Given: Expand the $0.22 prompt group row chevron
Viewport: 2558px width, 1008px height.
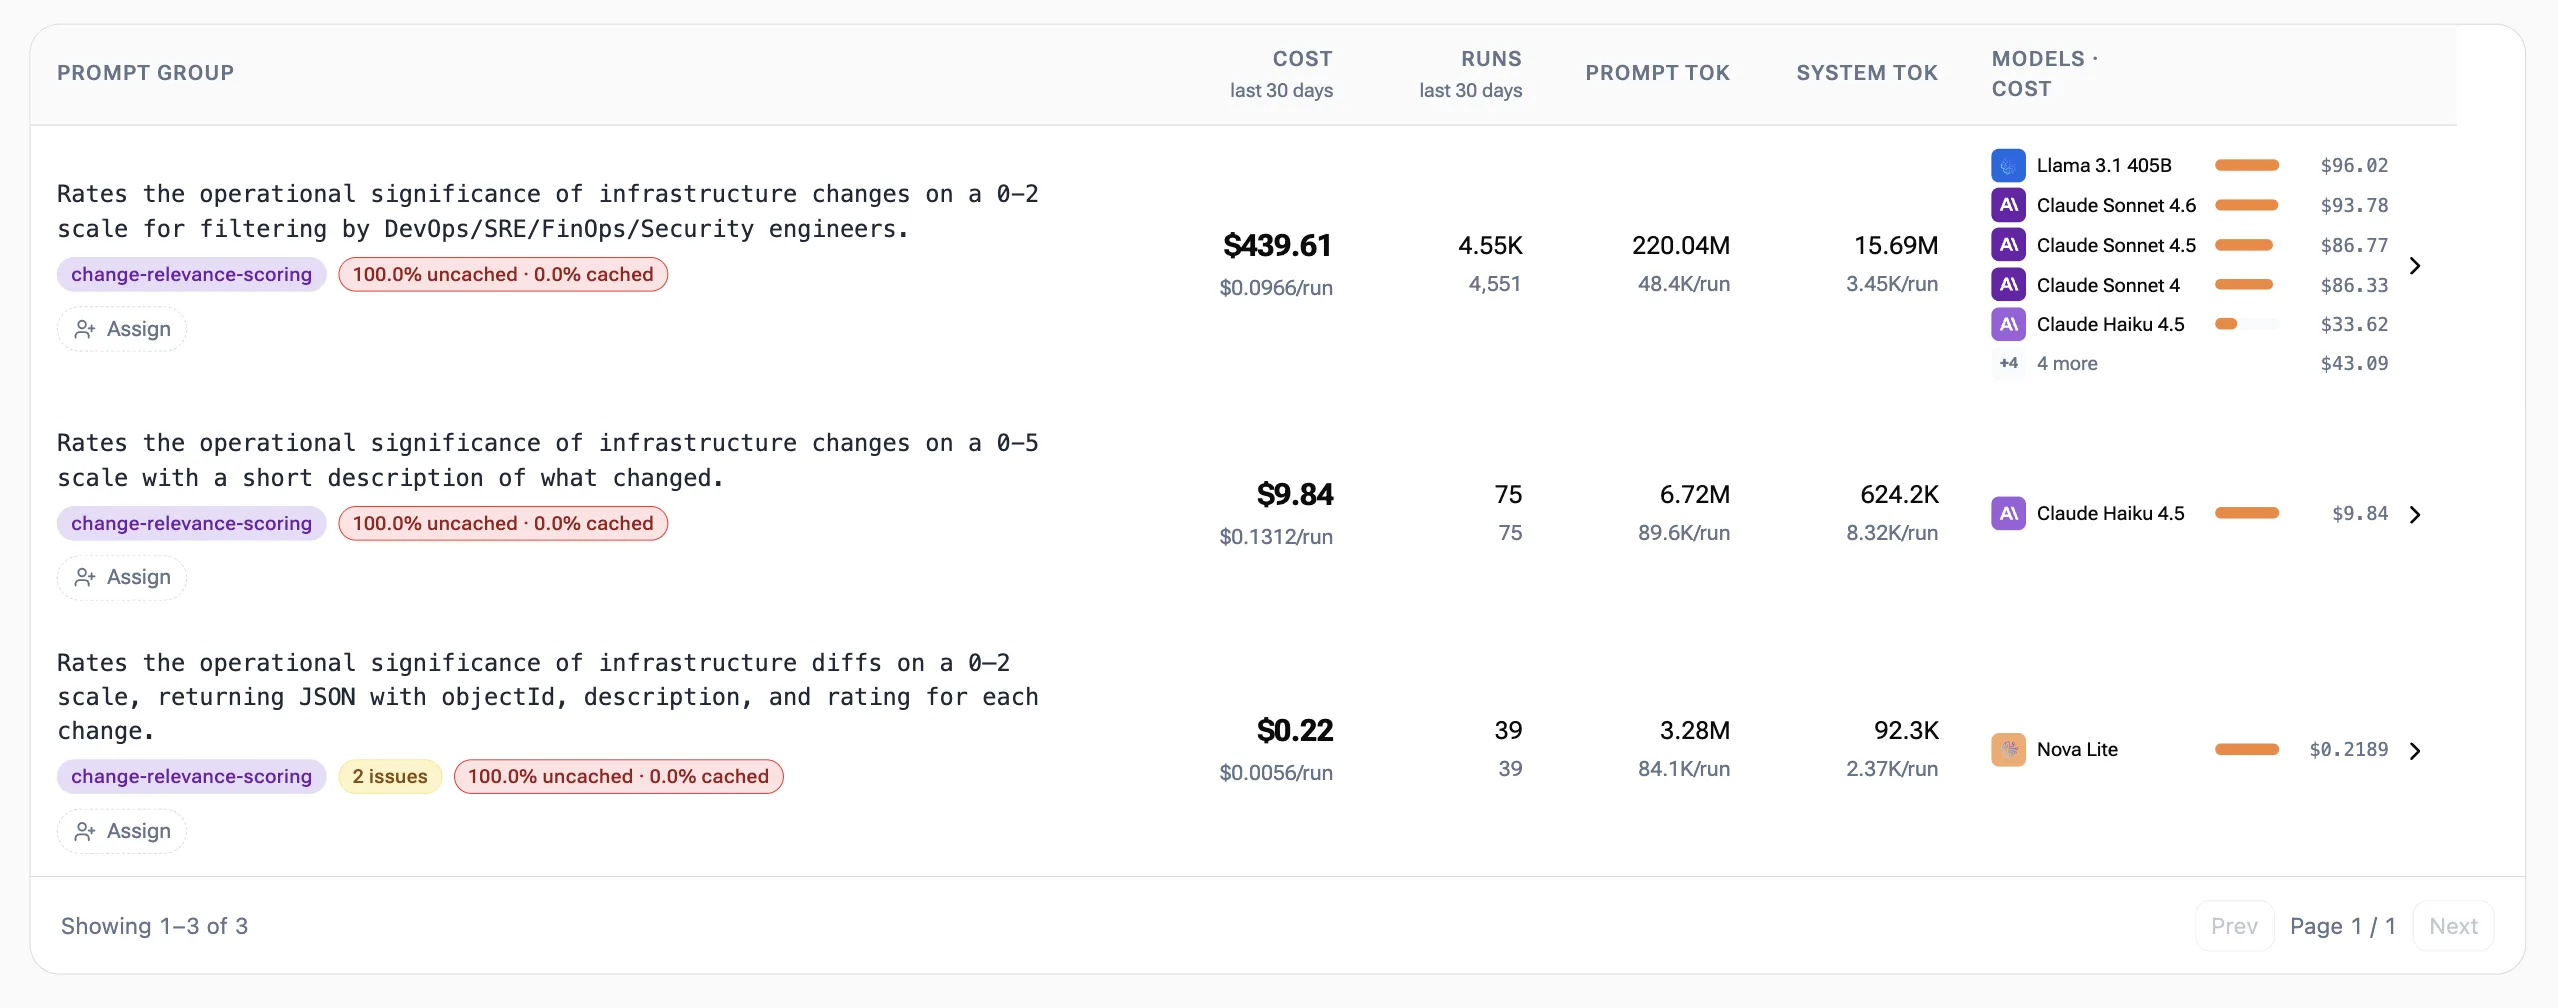Looking at the screenshot, I should click(2415, 750).
